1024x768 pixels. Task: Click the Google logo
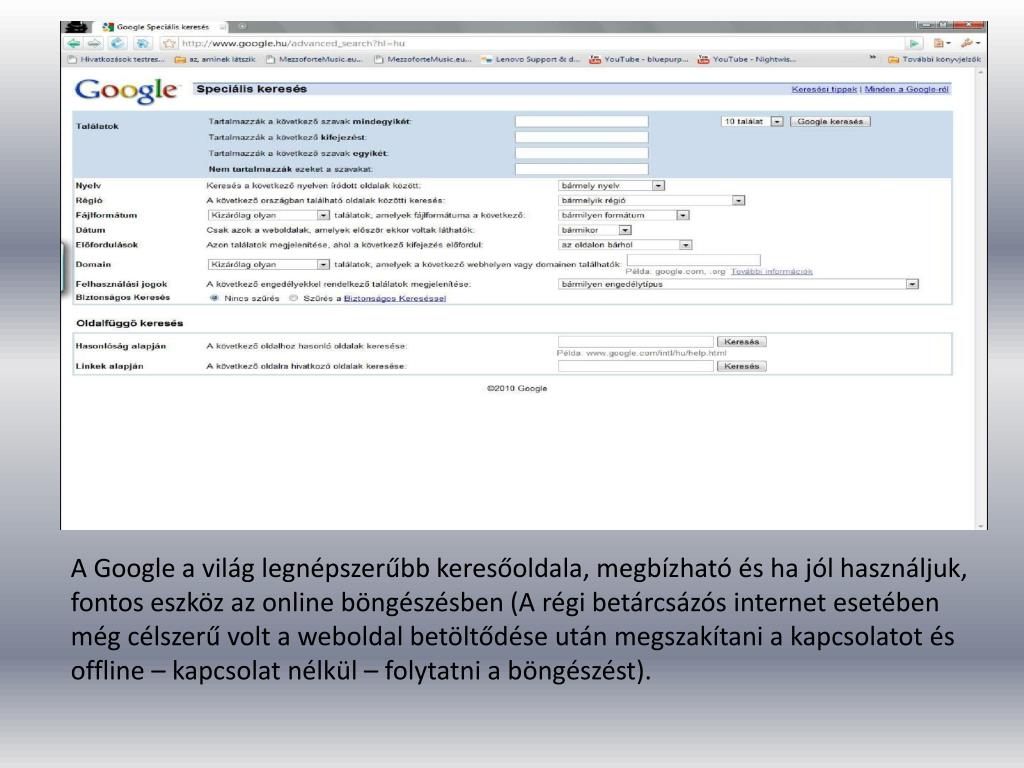point(126,90)
